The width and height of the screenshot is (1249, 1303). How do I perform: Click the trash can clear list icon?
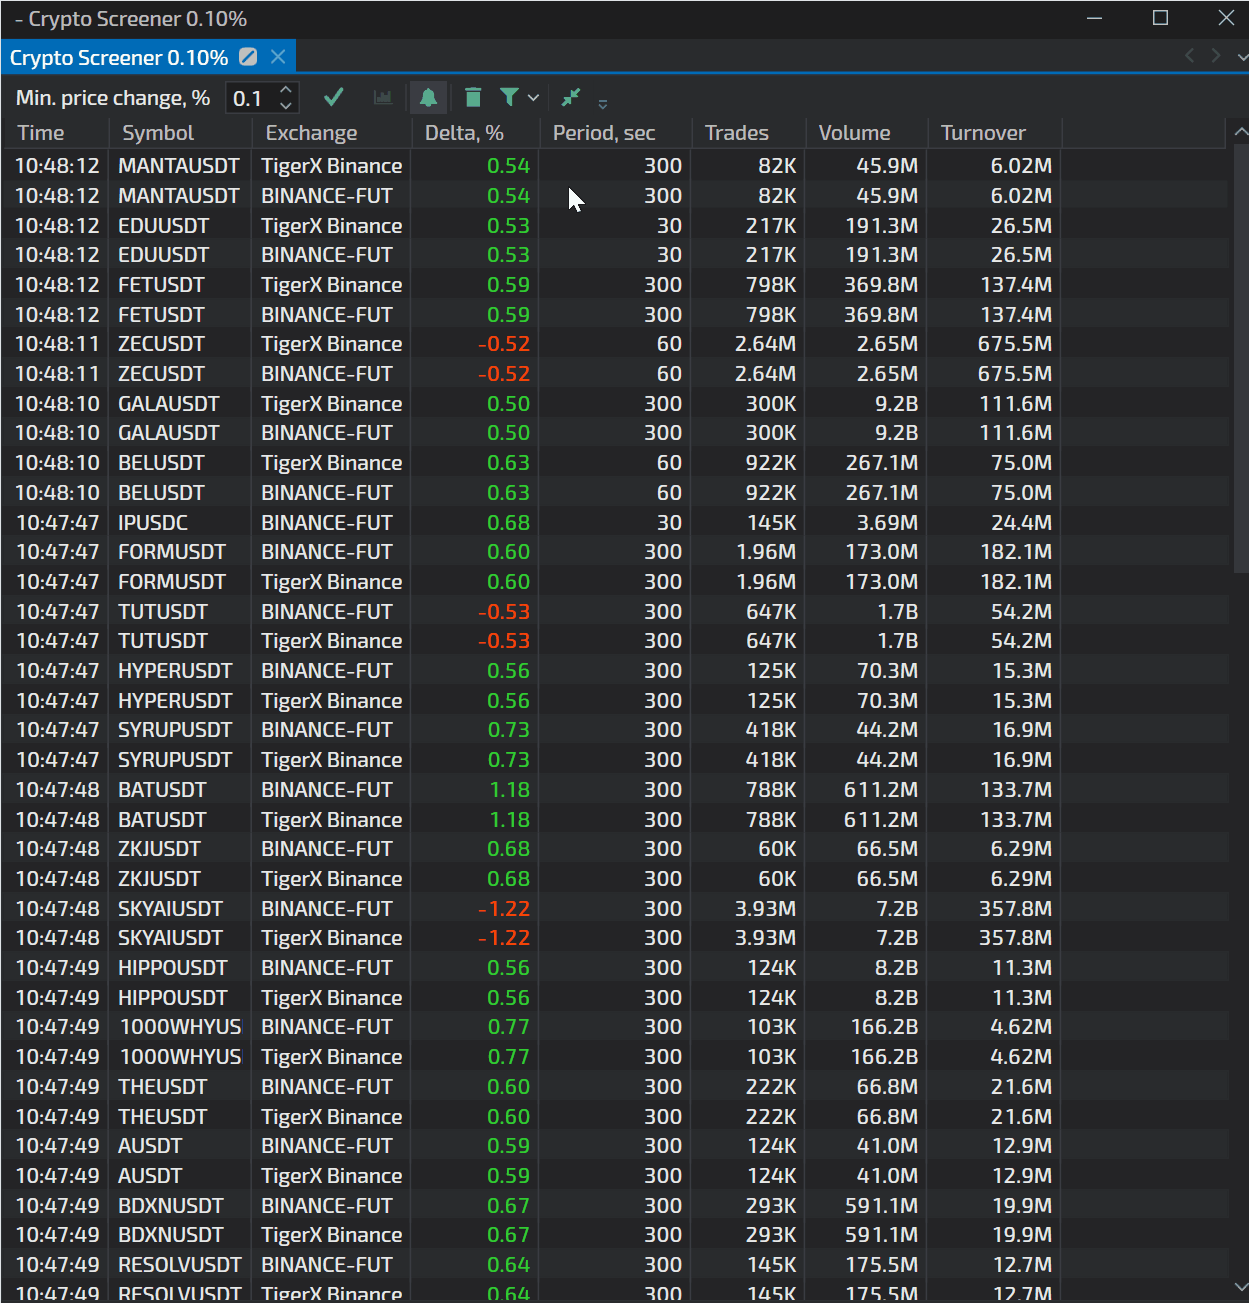pos(473,97)
